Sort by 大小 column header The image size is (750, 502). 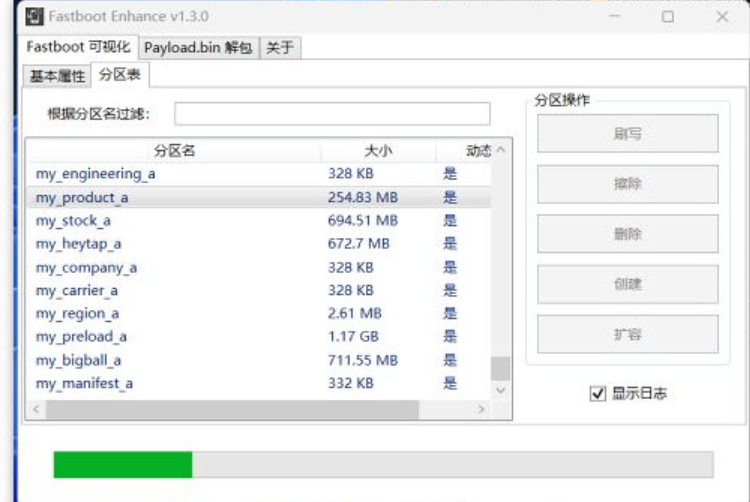[378, 151]
